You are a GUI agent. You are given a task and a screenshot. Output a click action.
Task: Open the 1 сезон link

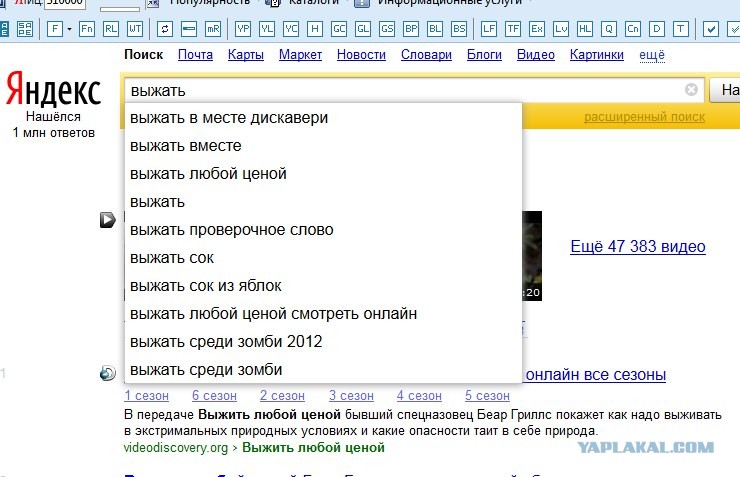pos(146,395)
